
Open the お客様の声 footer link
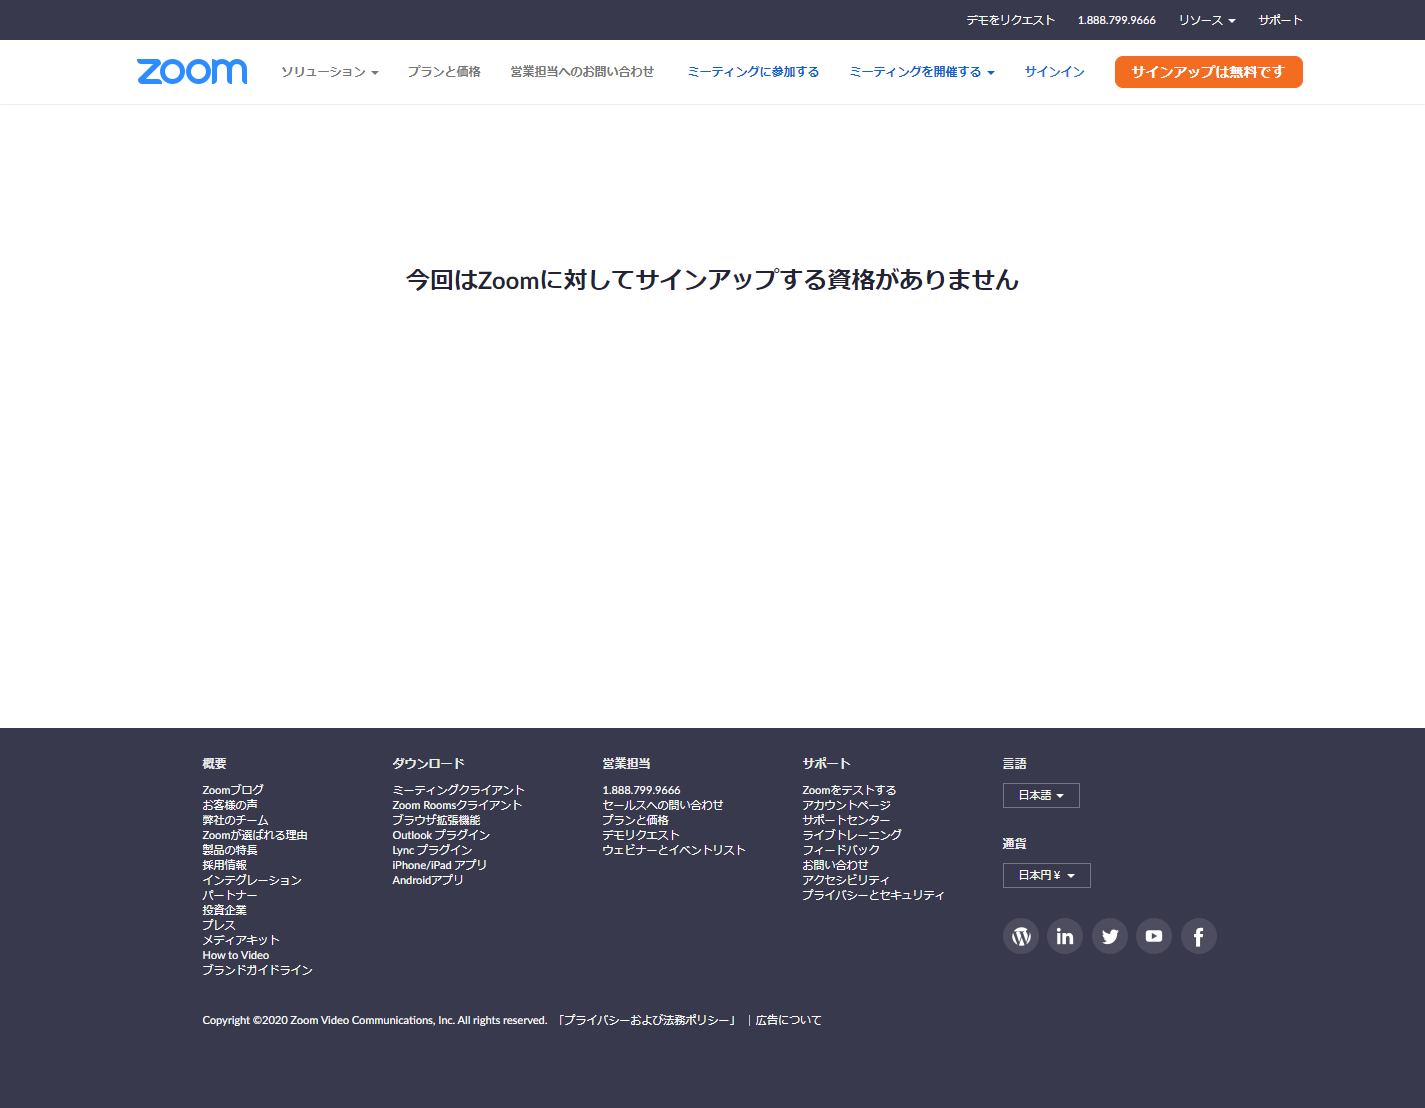pos(230,805)
